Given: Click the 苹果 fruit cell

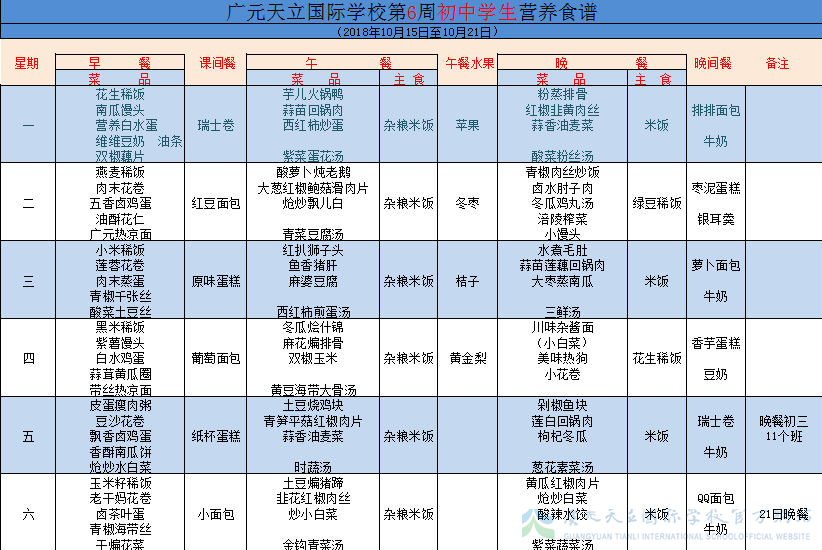Looking at the screenshot, I should pos(469,126).
